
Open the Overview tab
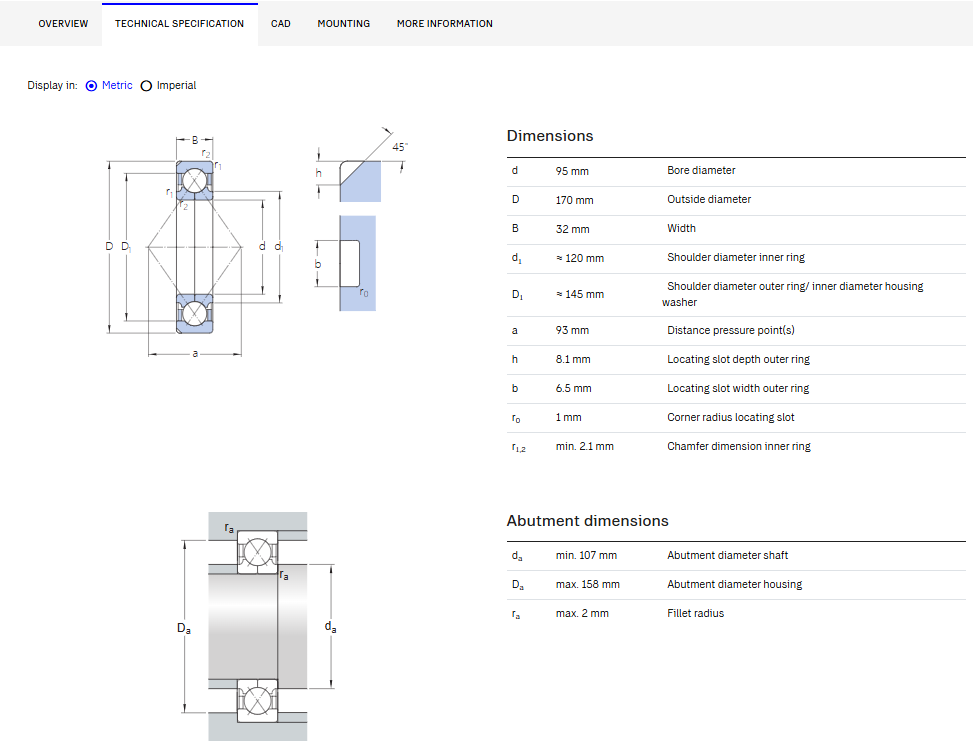coord(63,24)
